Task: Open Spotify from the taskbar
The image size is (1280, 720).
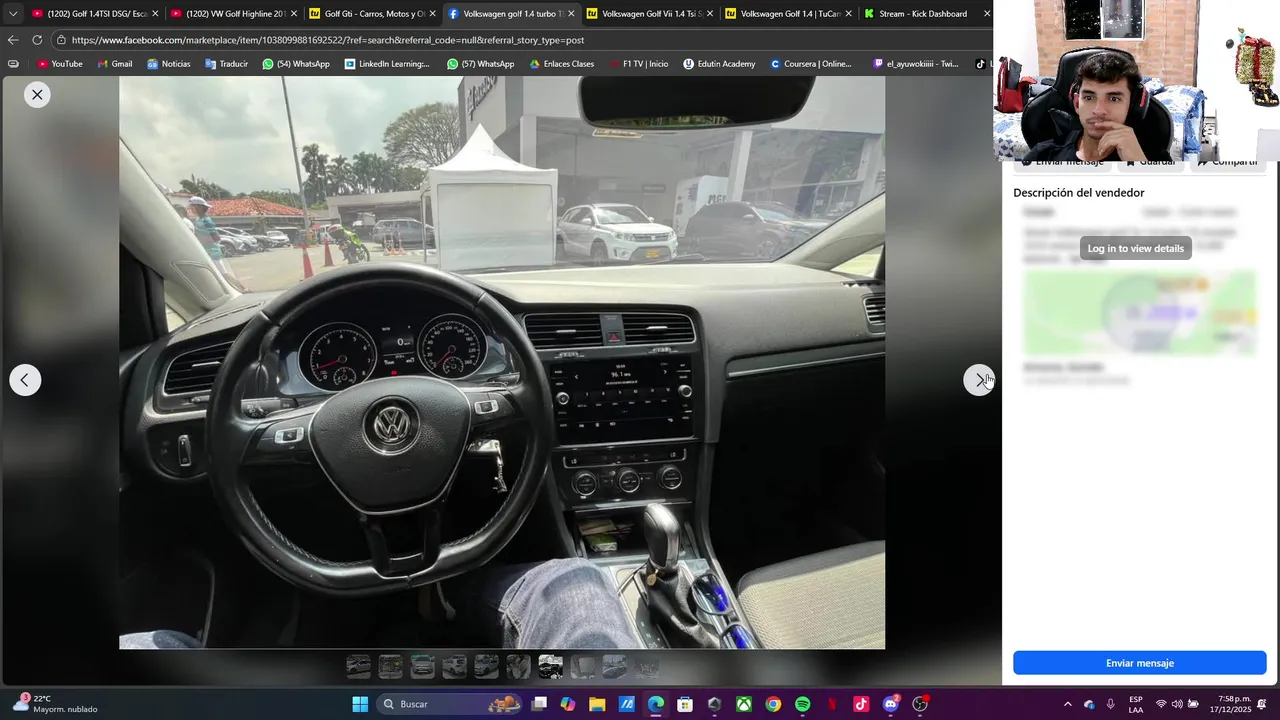Action: pos(802,704)
